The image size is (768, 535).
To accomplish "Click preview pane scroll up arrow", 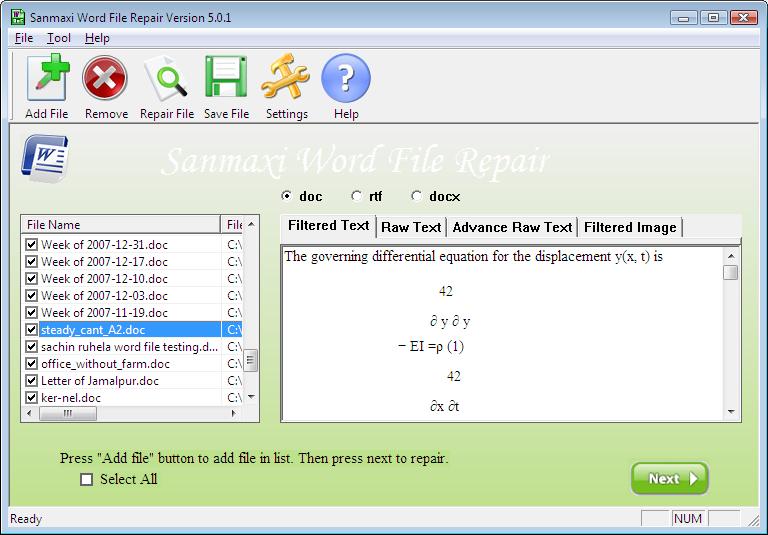I will 731,256.
